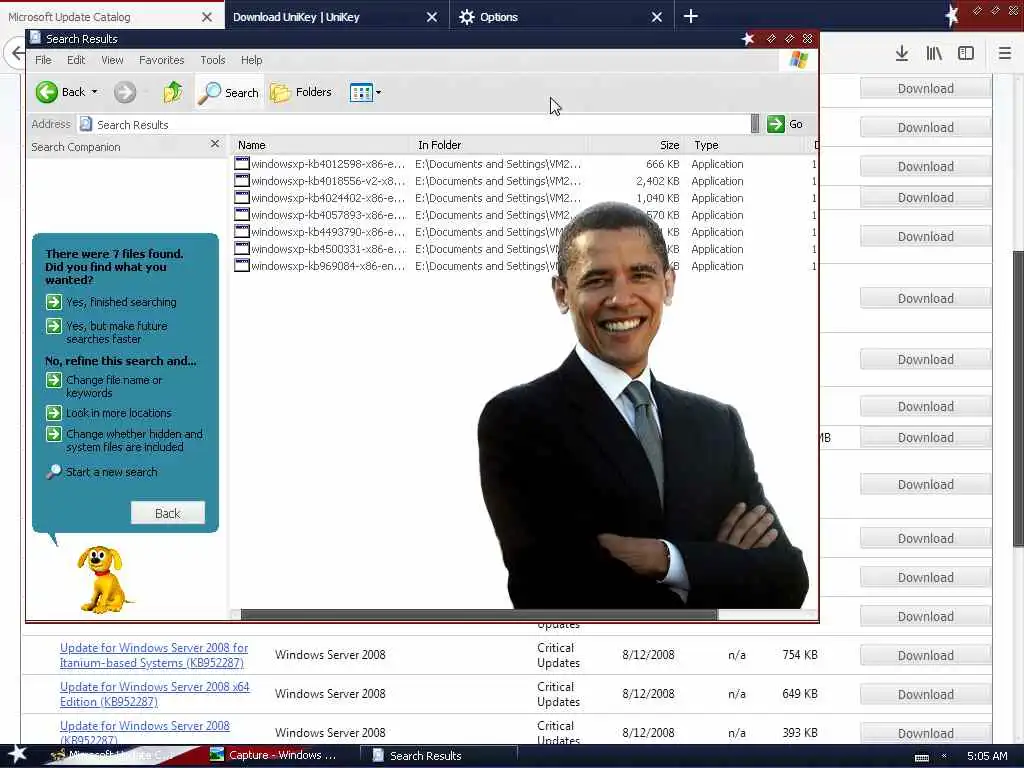The image size is (1024, 768).
Task: Click the Back button in Search Companion
Action: coord(168,513)
